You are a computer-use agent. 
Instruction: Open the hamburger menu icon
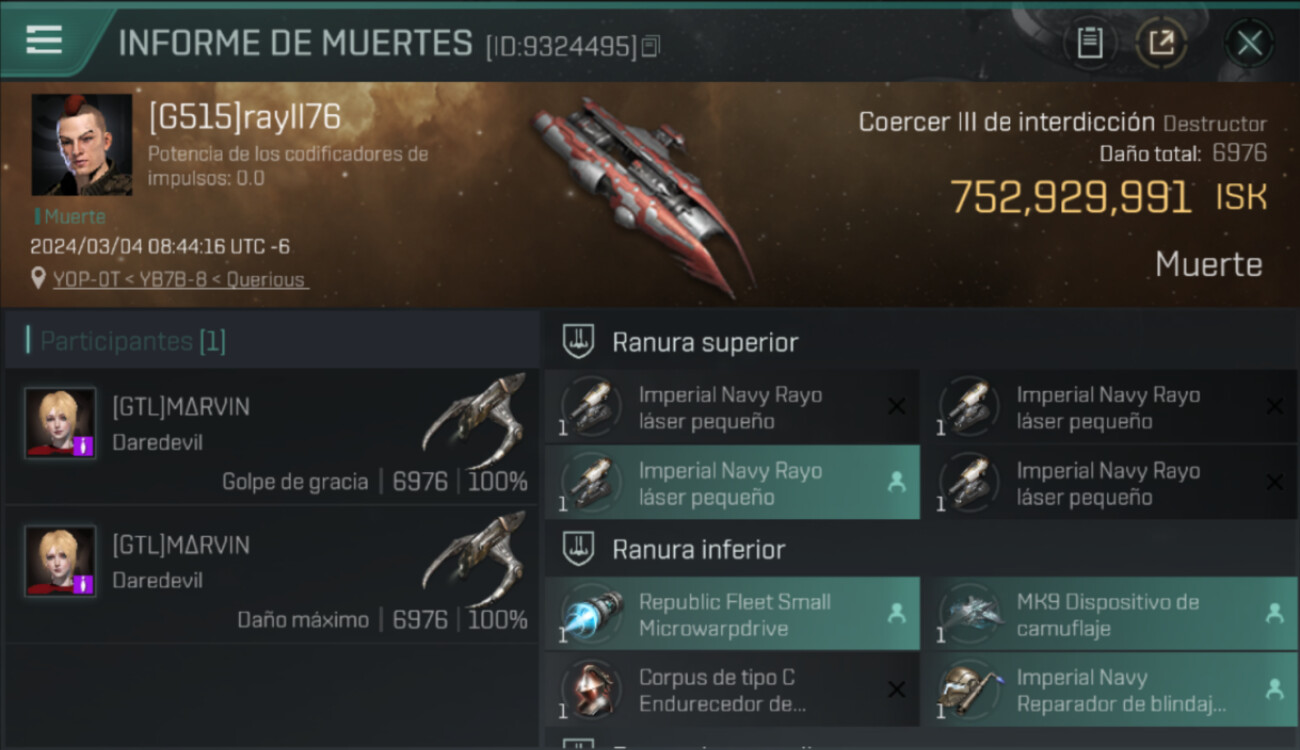click(44, 40)
